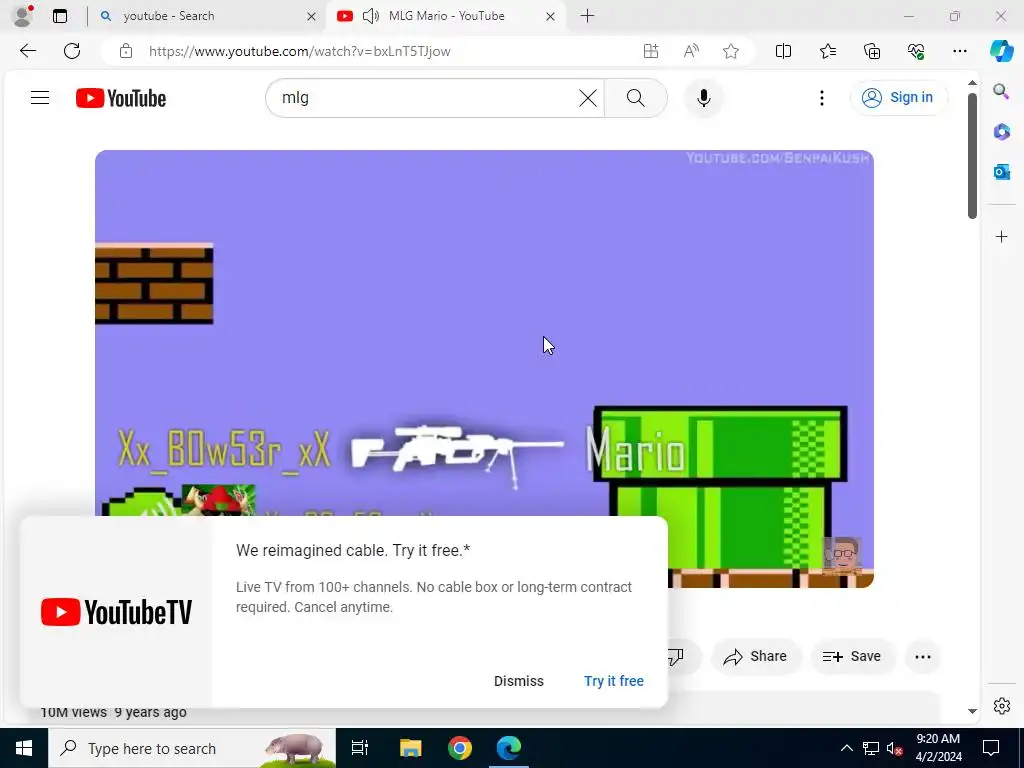The width and height of the screenshot is (1024, 768).
Task: Share the video
Action: coord(756,656)
